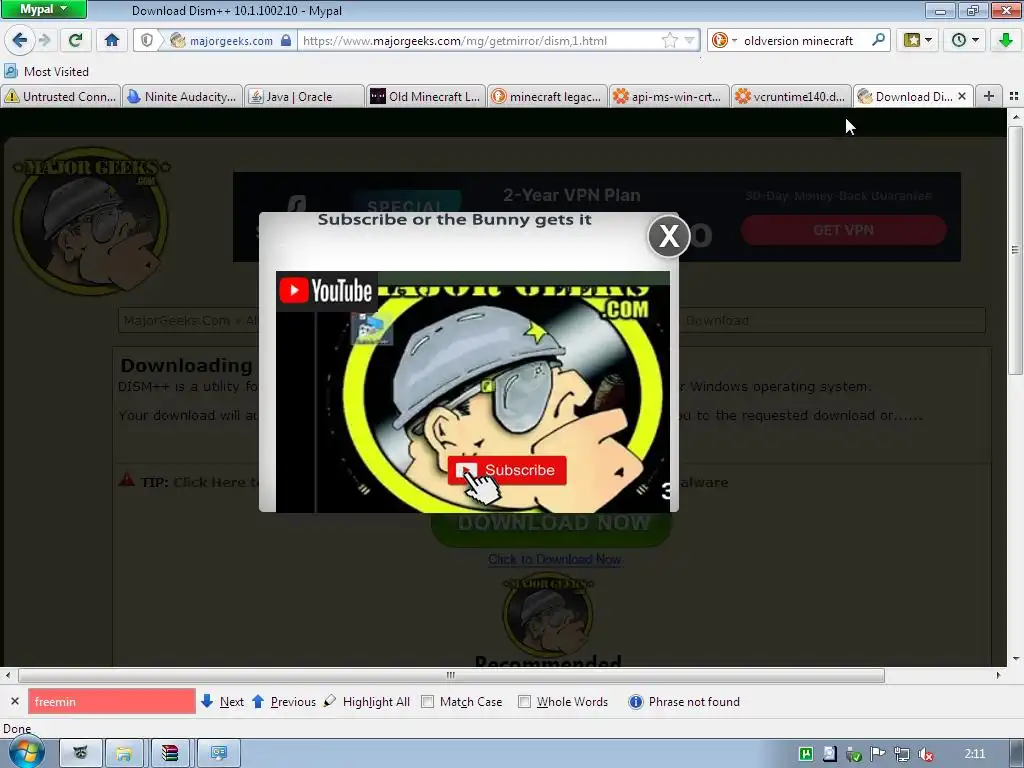Open the URL history dropdown arrow

tap(690, 40)
